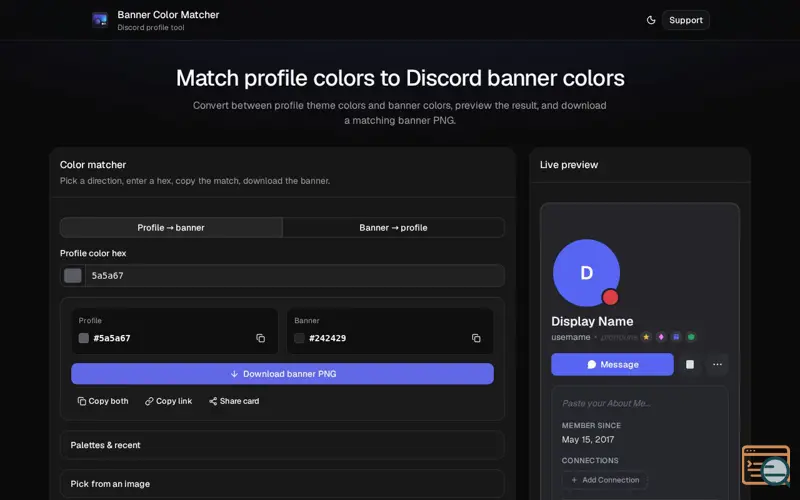Screen dimensions: 800x500
Task: Expand the Palettes & recent section
Action: coord(283,445)
